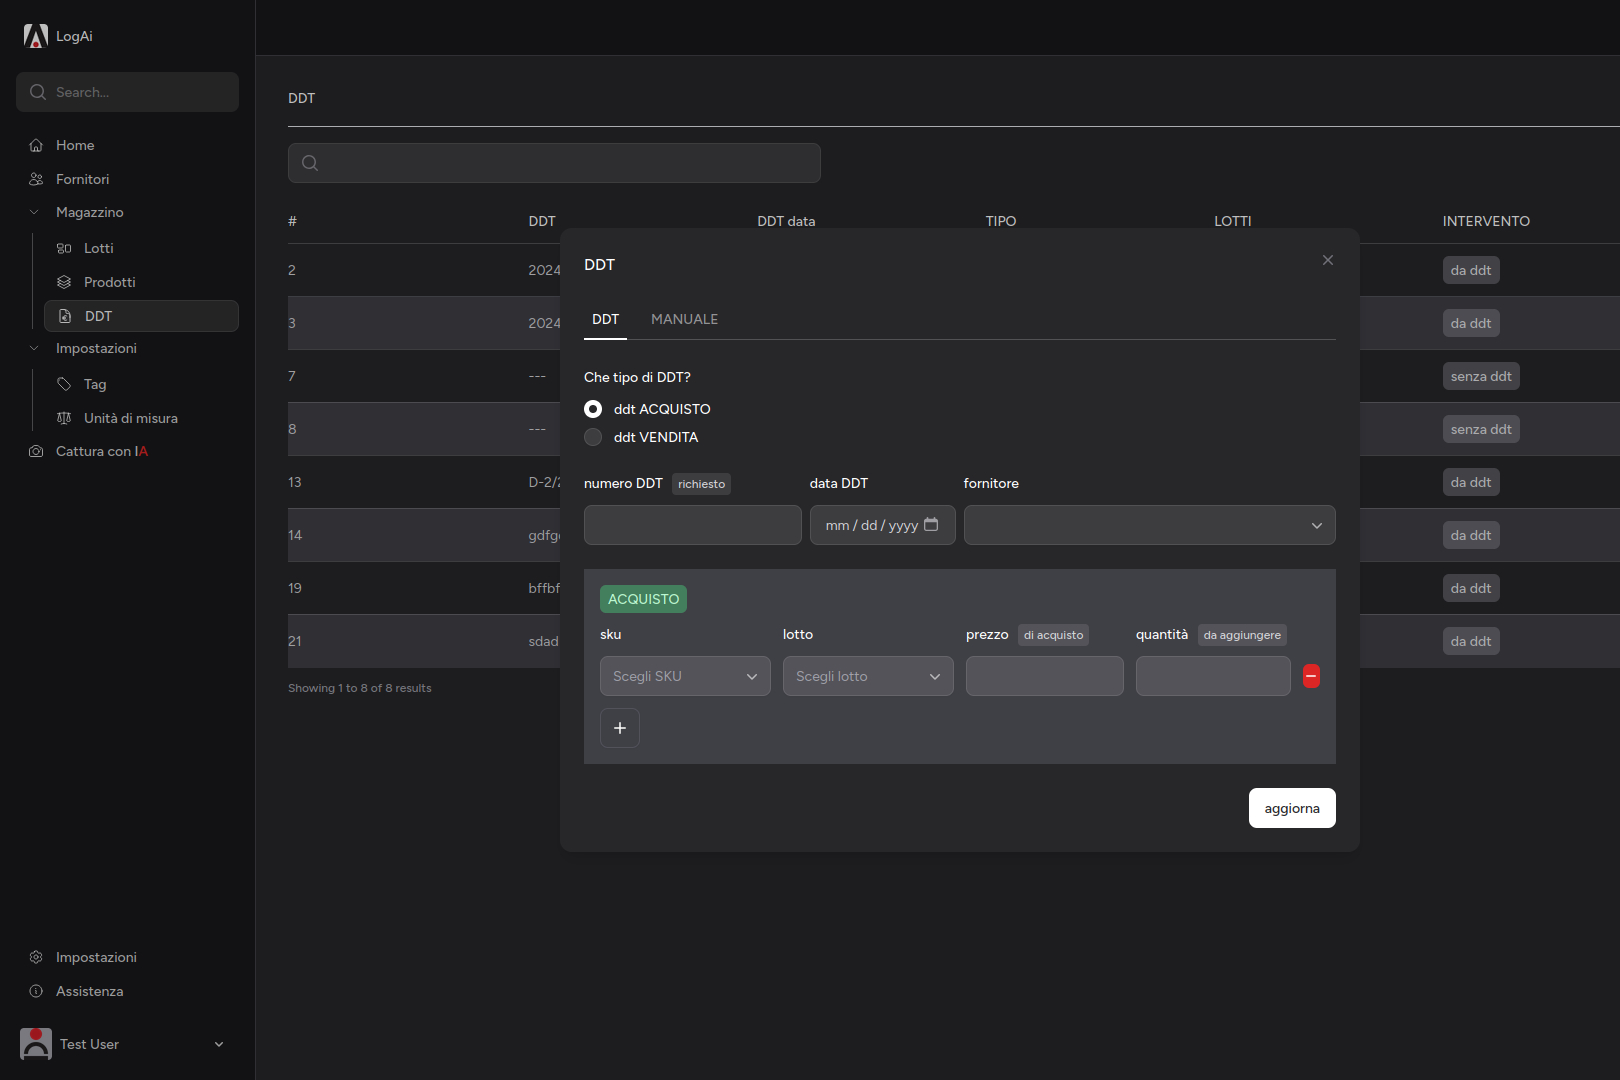
Task: Open Lotti under Magazzino
Action: pos(97,247)
